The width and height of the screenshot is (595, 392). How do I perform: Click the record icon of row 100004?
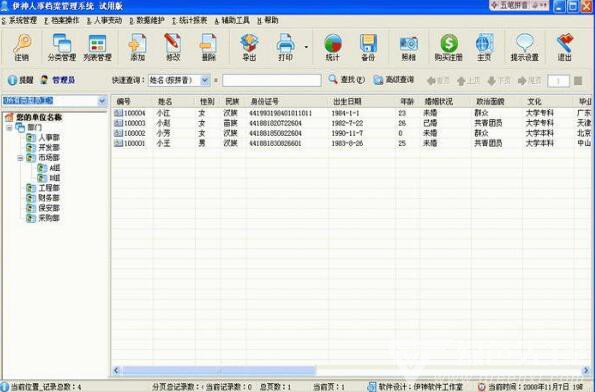[x=118, y=113]
